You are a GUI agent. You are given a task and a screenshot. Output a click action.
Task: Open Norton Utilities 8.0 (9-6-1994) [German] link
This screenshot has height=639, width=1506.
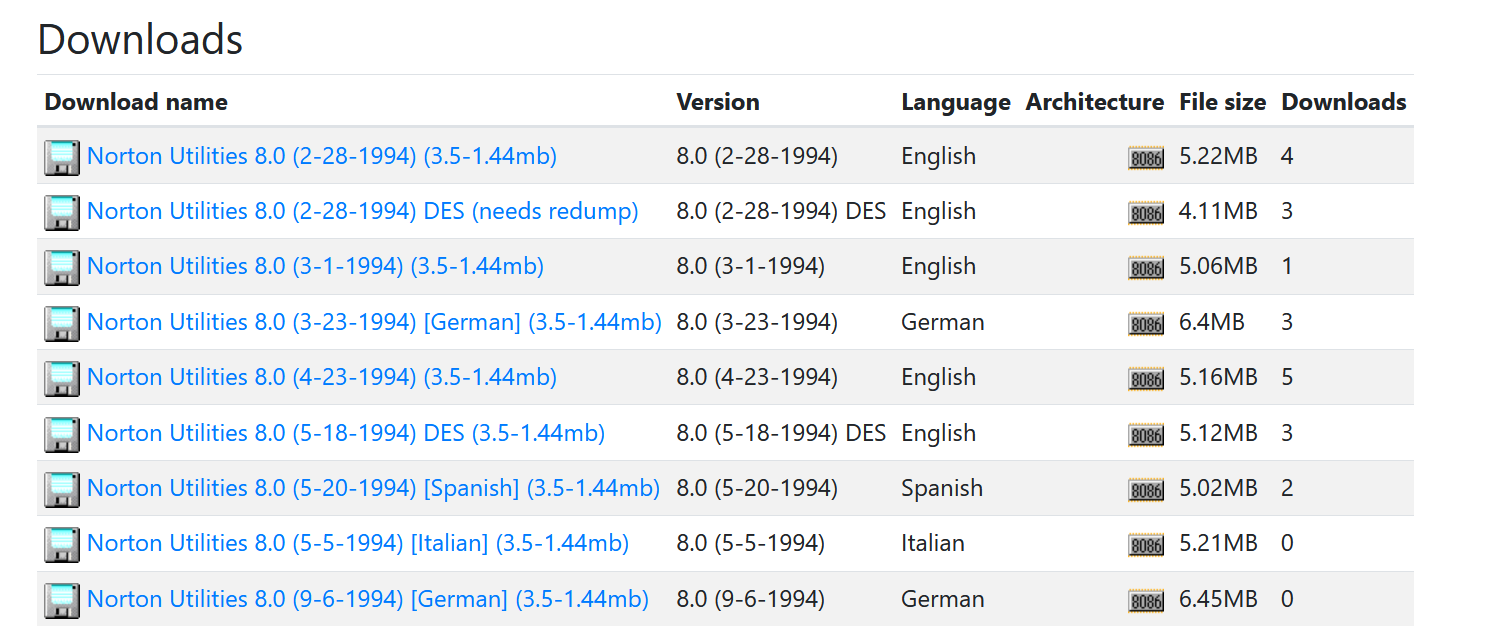[368, 599]
